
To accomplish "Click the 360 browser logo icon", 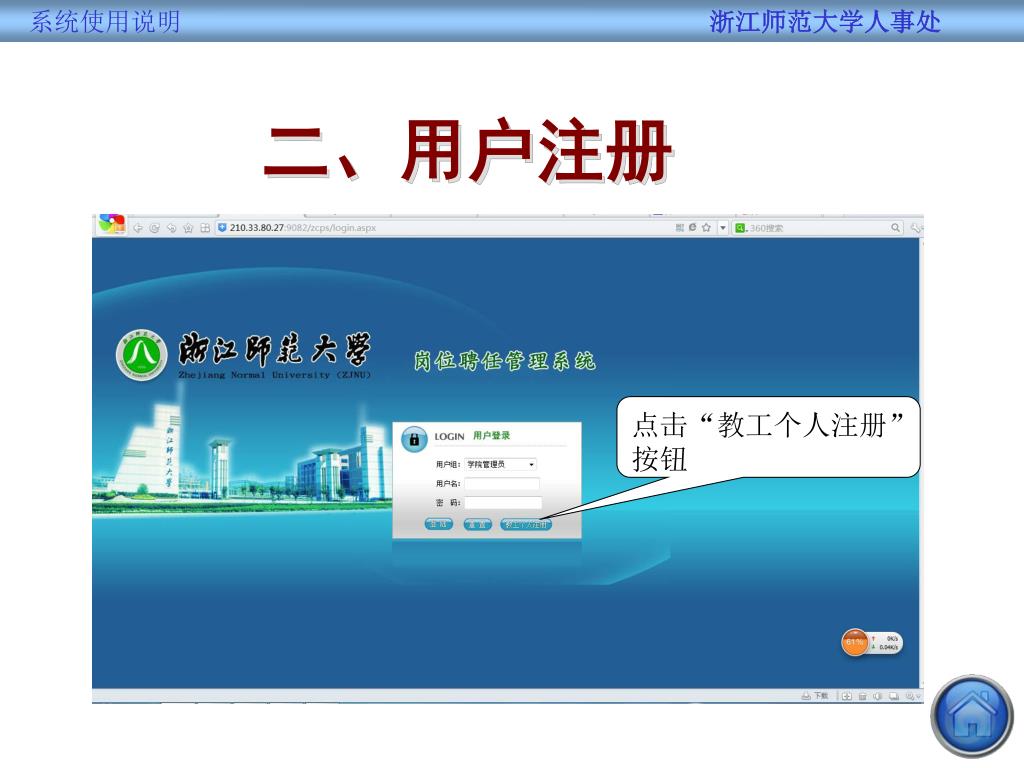I will click(x=112, y=224).
